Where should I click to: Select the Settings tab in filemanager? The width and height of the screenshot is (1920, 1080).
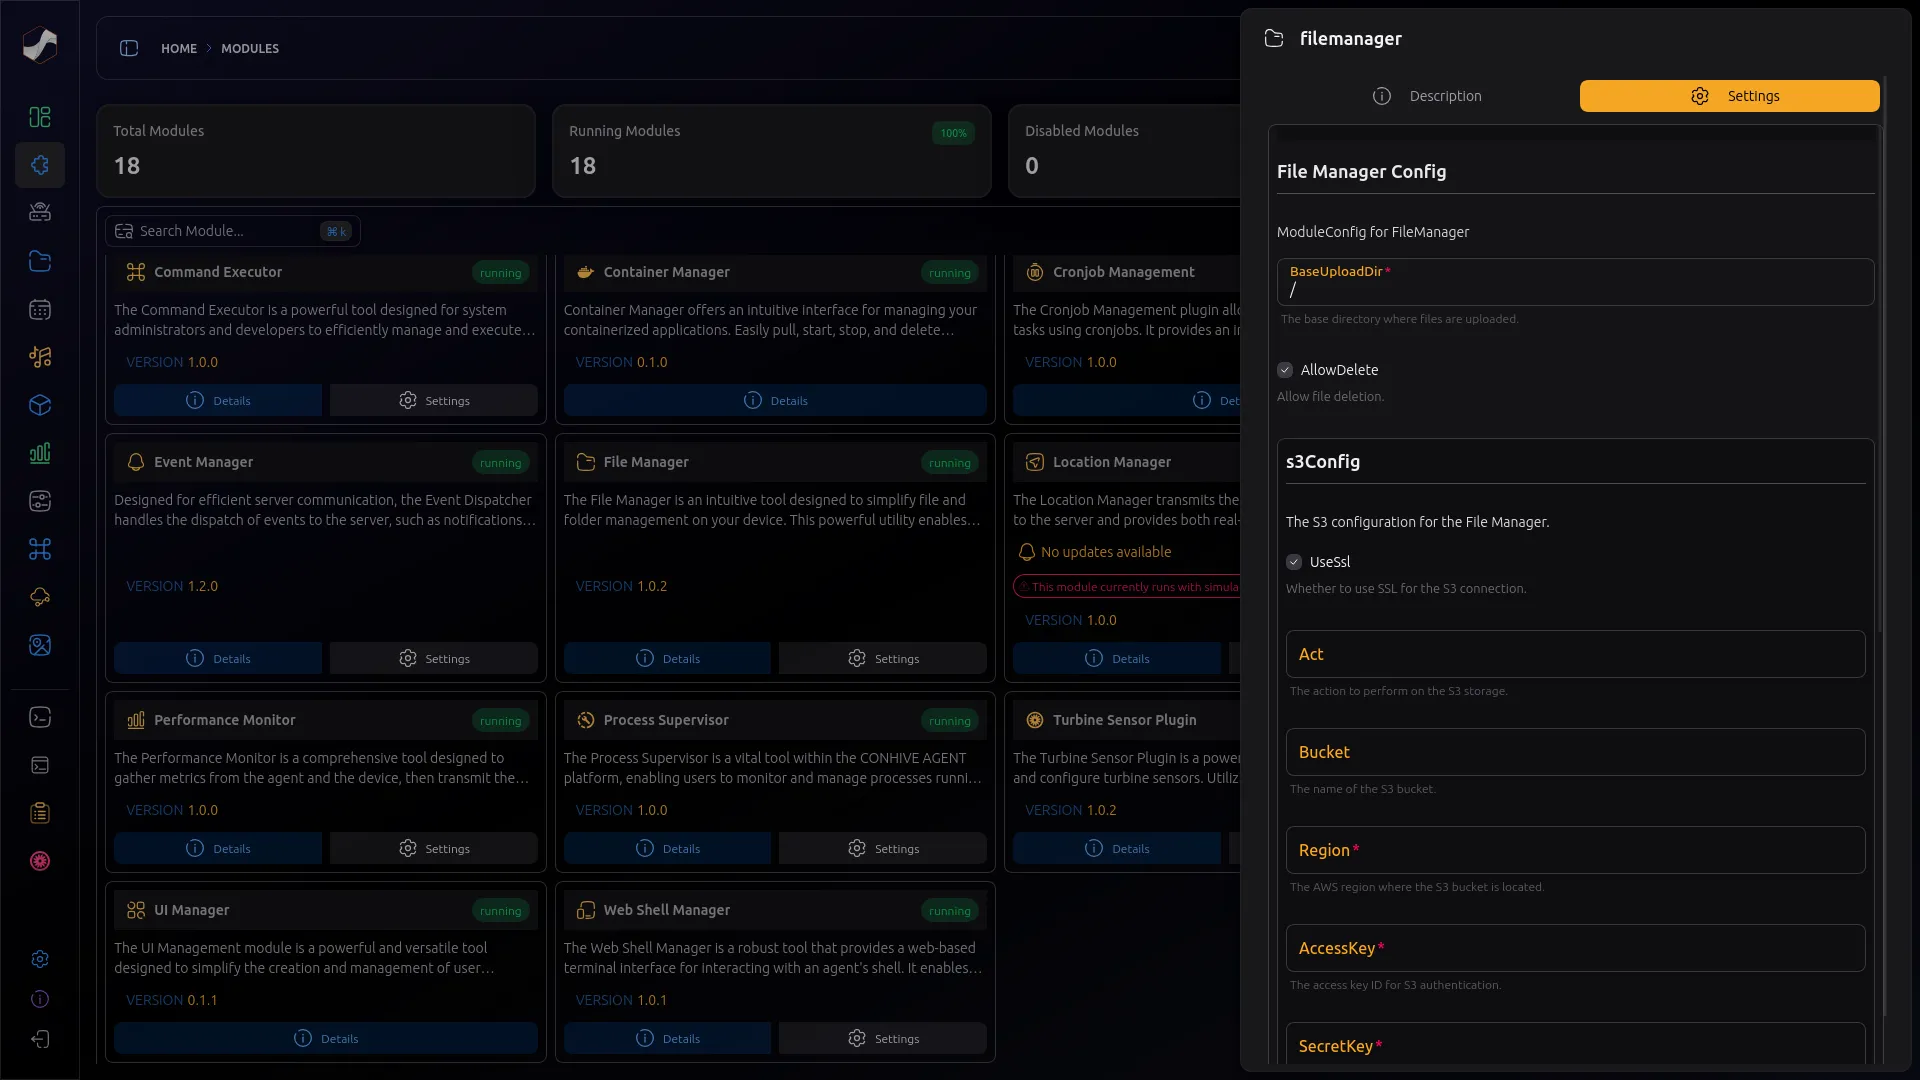pyautogui.click(x=1730, y=95)
